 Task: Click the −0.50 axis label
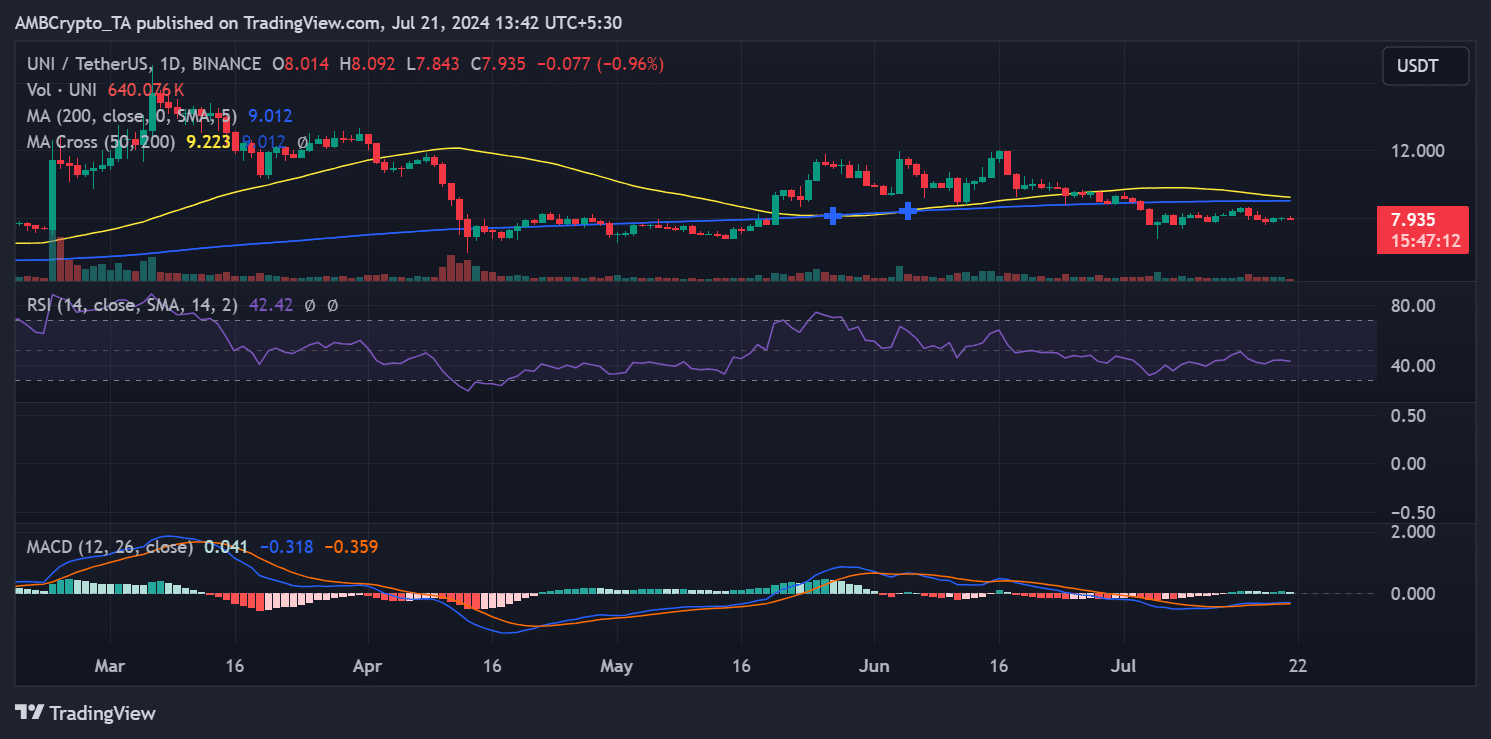coord(1415,511)
